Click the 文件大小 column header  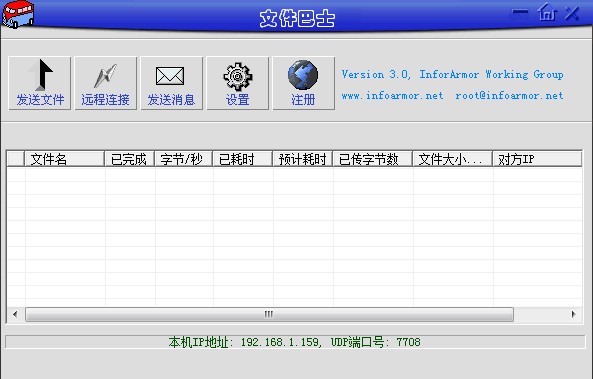pos(453,159)
